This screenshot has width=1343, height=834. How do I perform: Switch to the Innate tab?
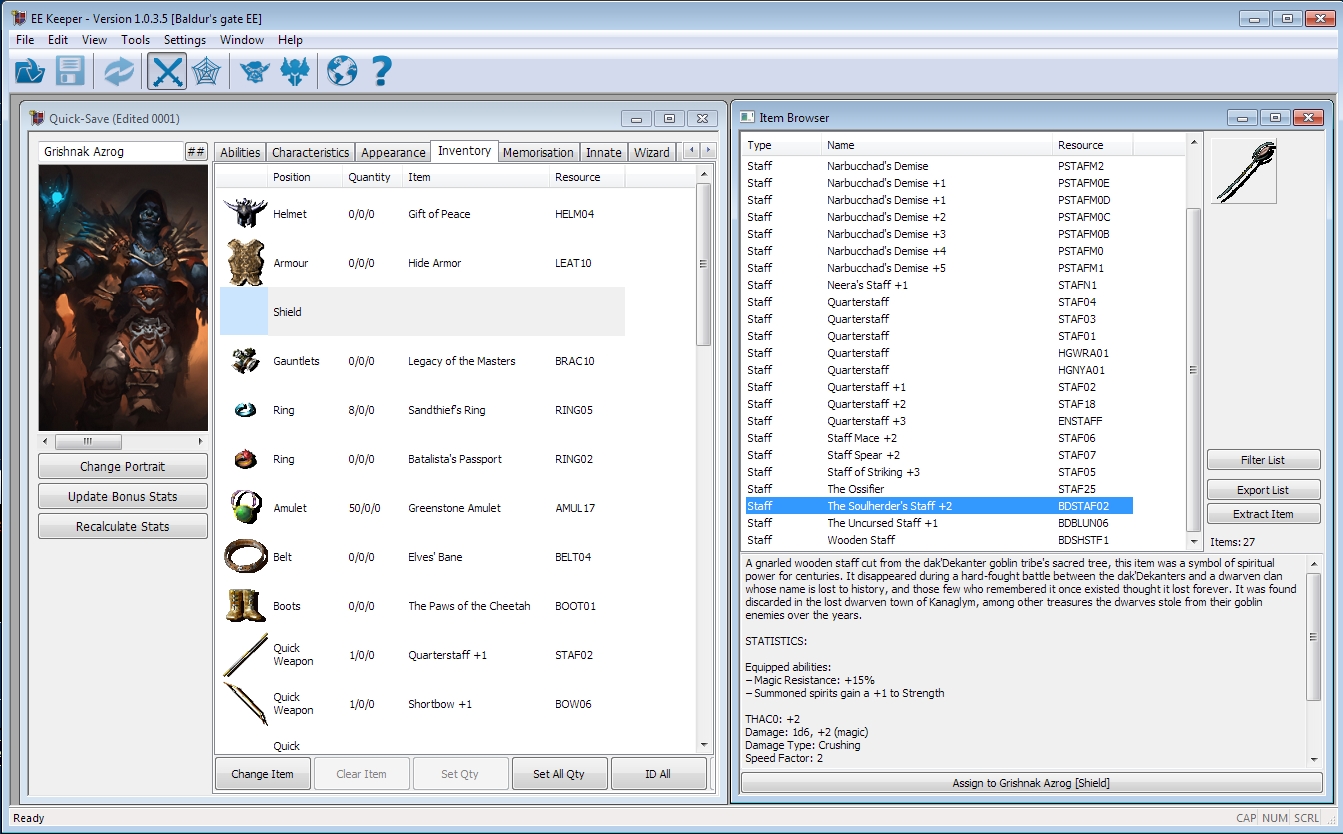[604, 152]
